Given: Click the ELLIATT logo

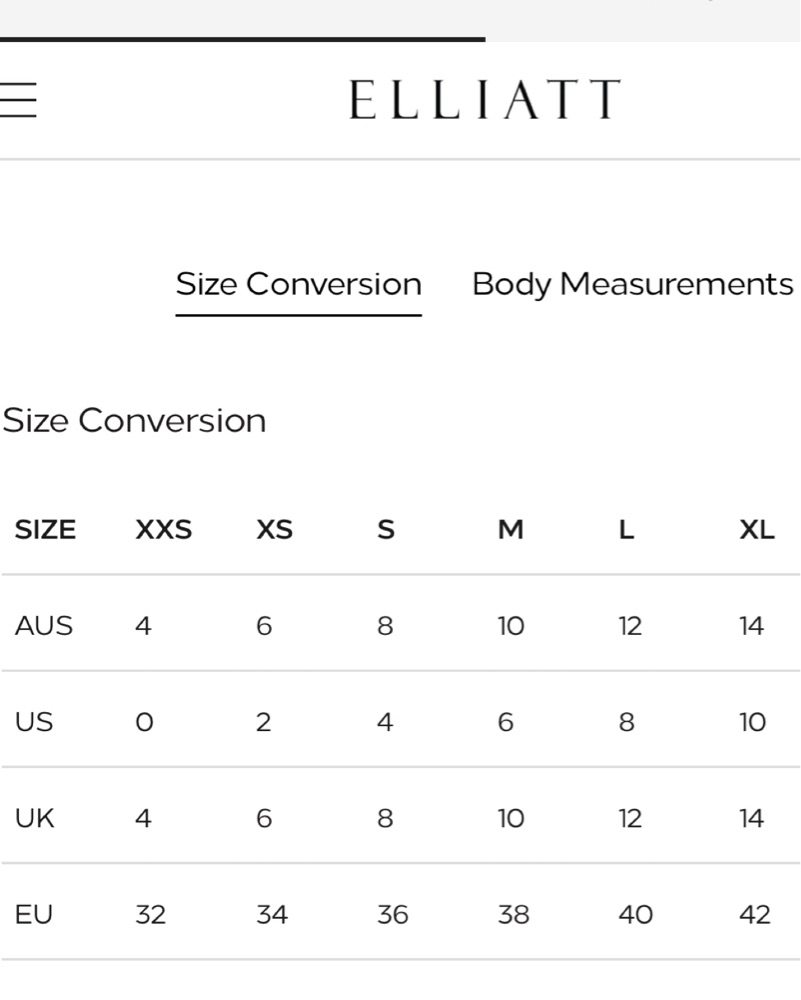Looking at the screenshot, I should point(485,99).
